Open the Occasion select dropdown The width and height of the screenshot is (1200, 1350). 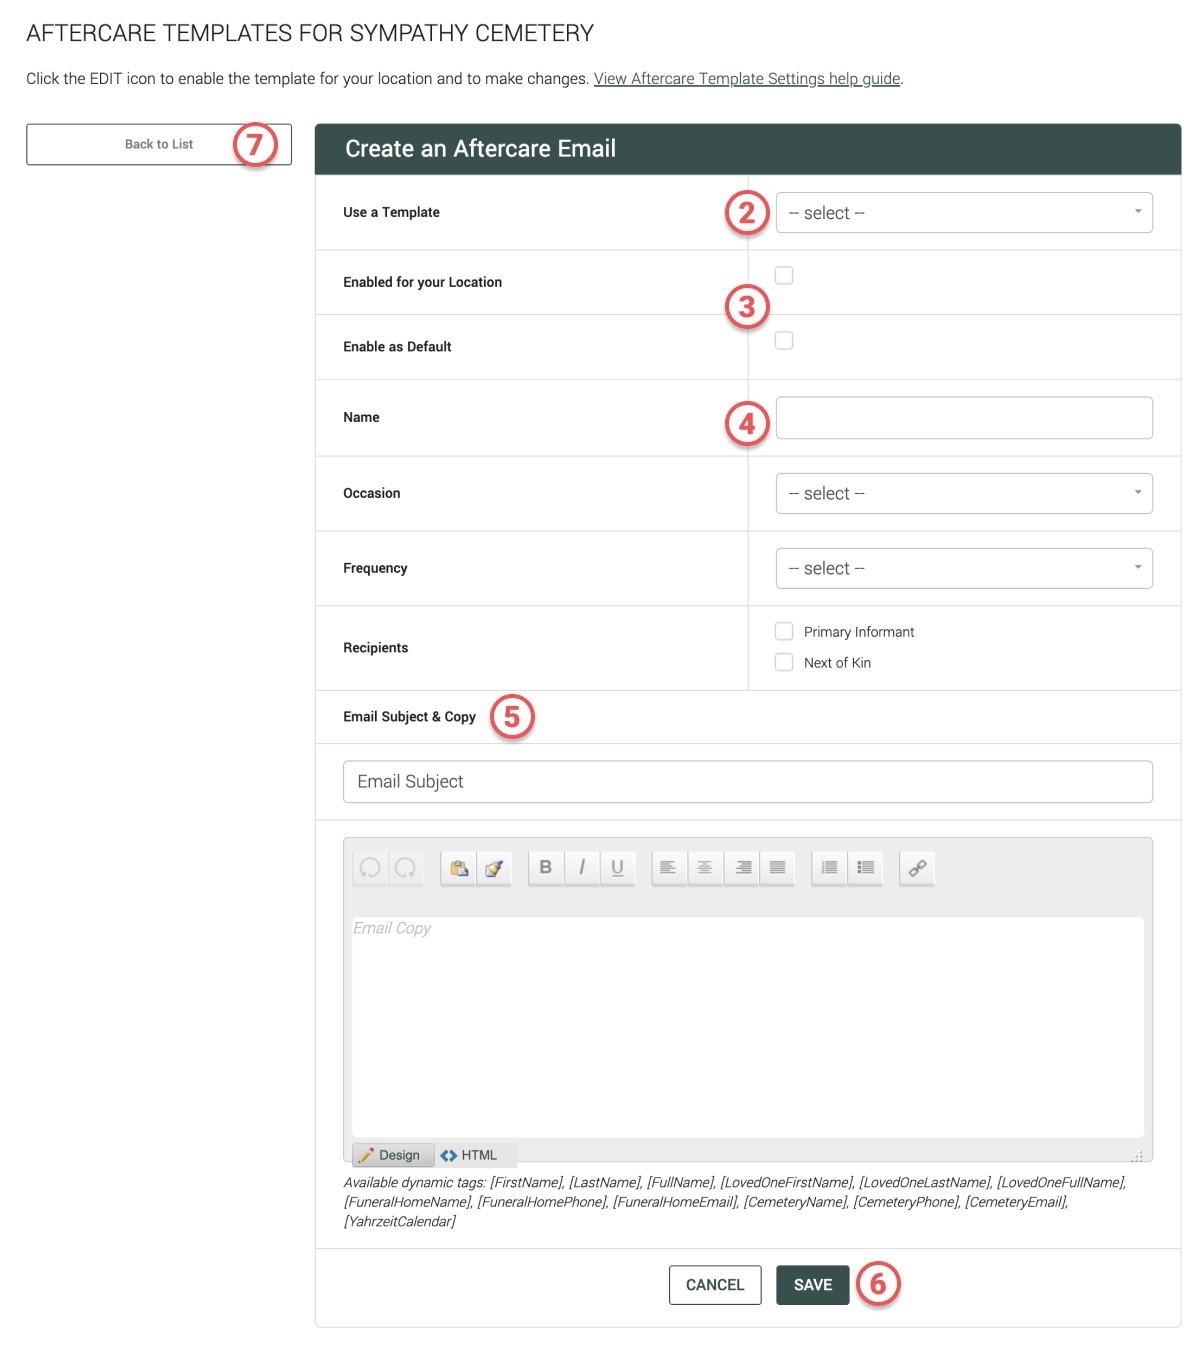[964, 493]
